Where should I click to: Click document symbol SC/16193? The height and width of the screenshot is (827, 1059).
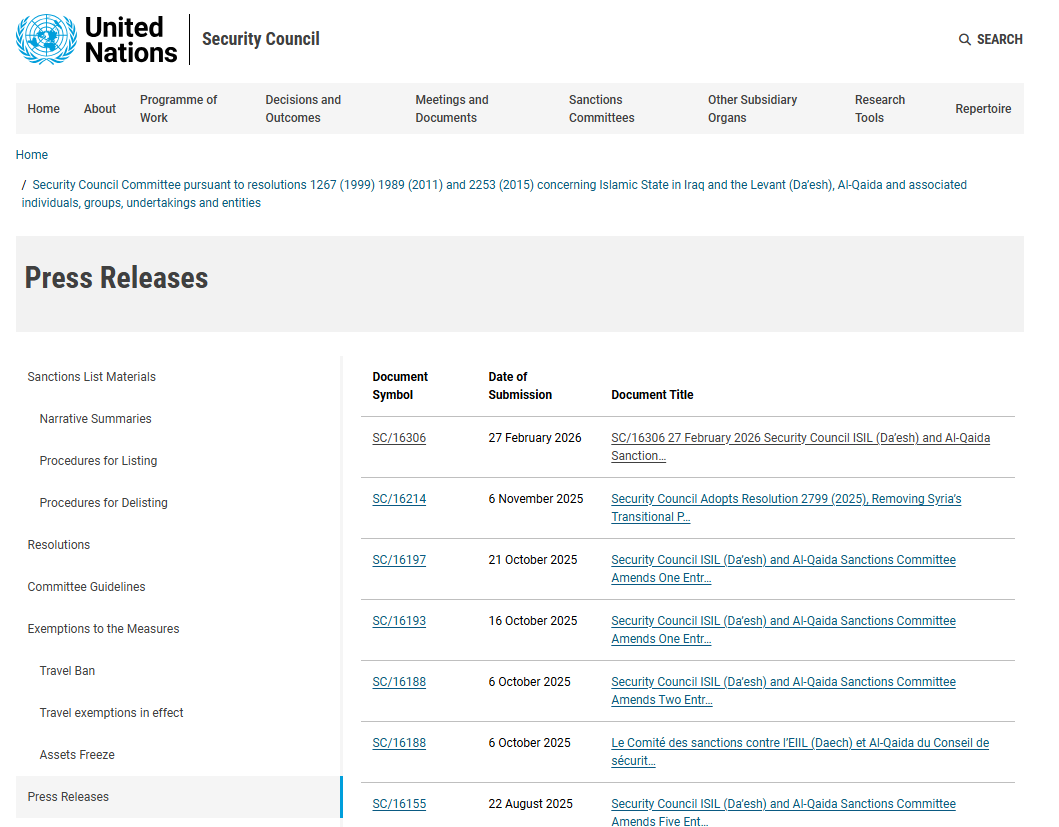pyautogui.click(x=399, y=621)
